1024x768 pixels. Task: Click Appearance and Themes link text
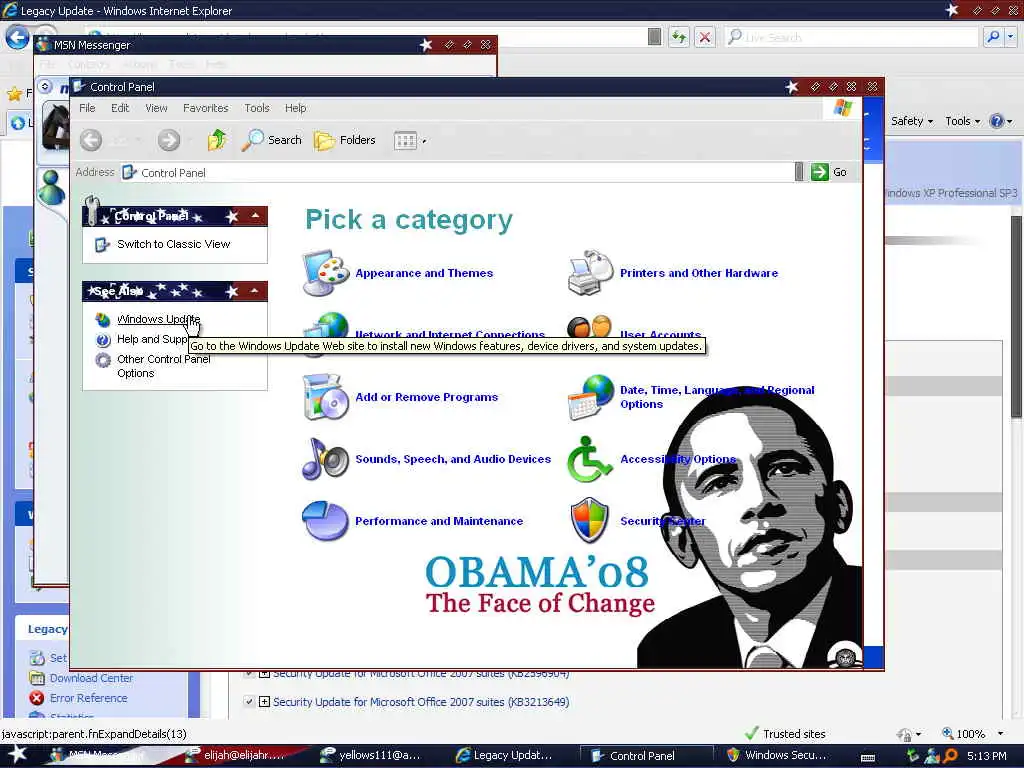424,273
